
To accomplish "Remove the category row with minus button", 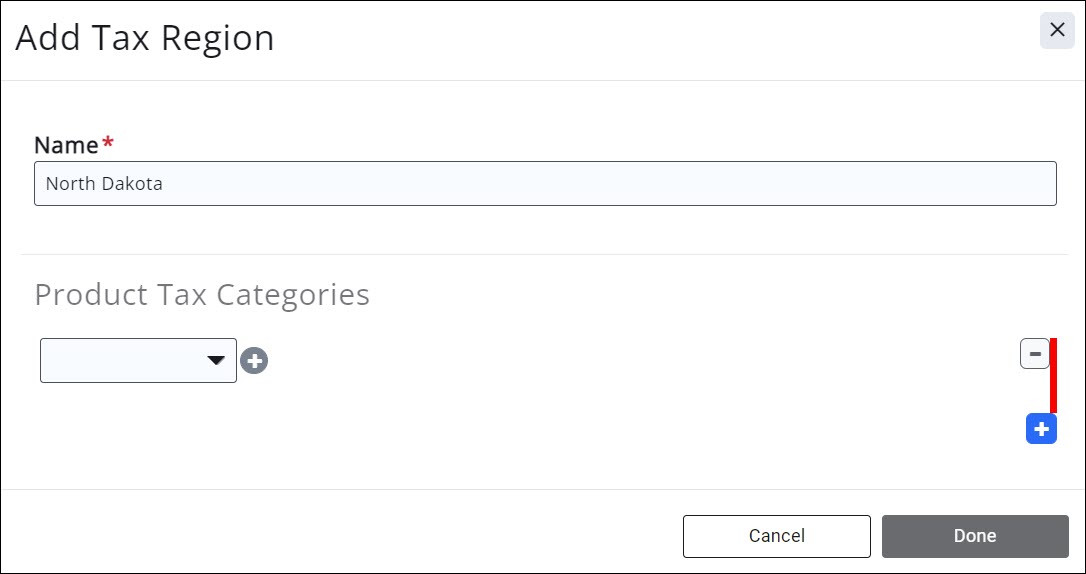I will (x=1034, y=354).
